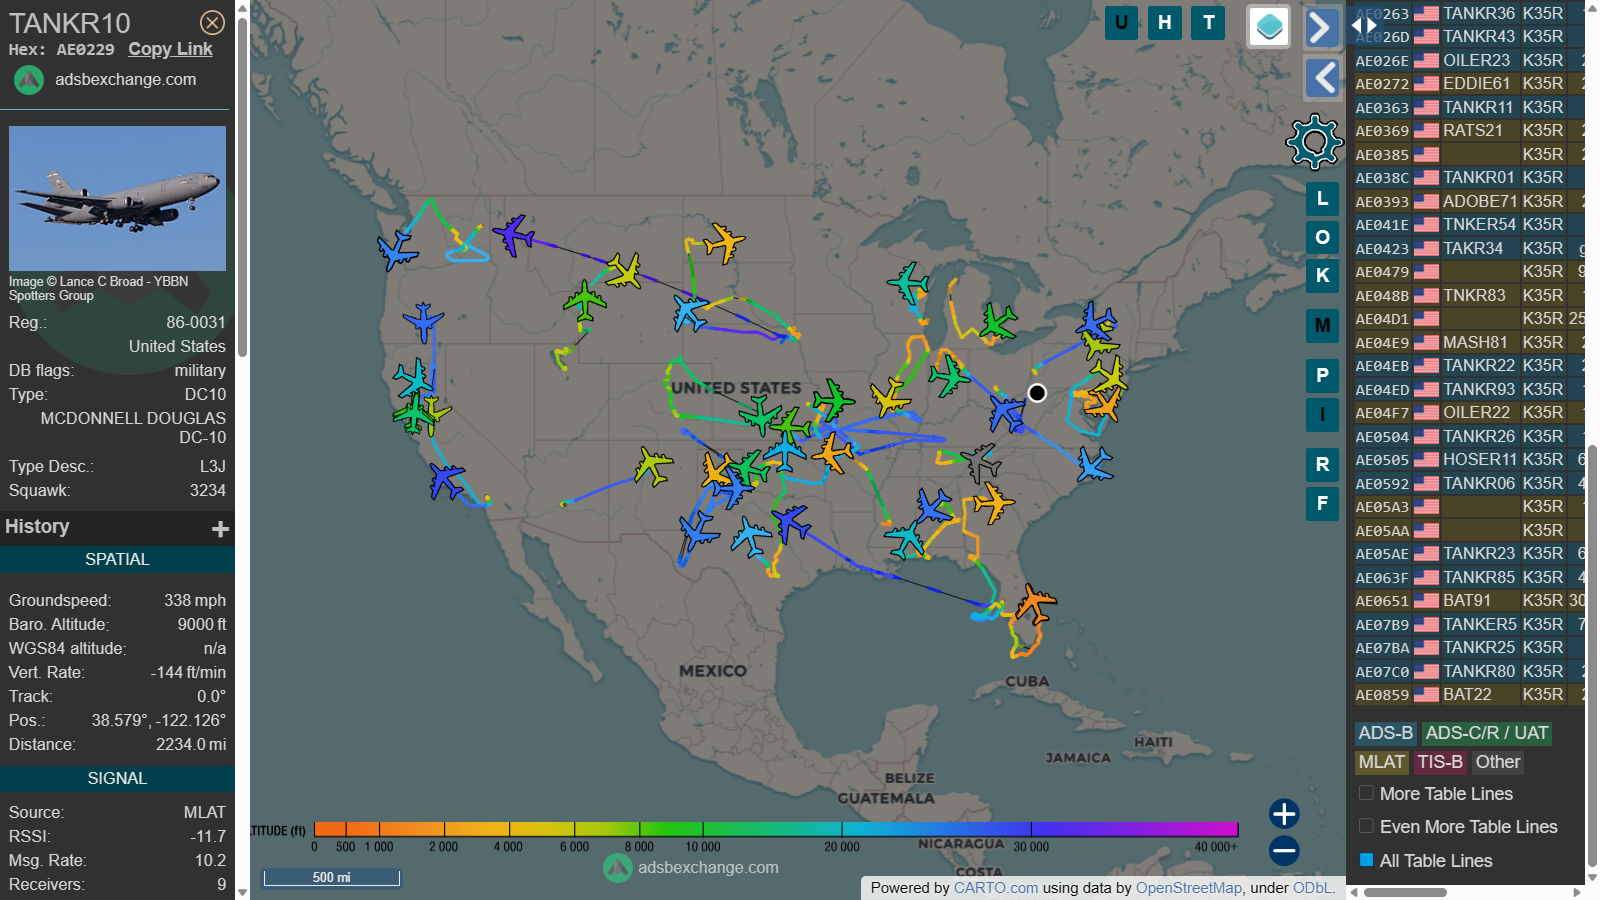This screenshot has height=900, width=1600.
Task: Click the right chevron sidebar arrow
Action: coord(1322,27)
